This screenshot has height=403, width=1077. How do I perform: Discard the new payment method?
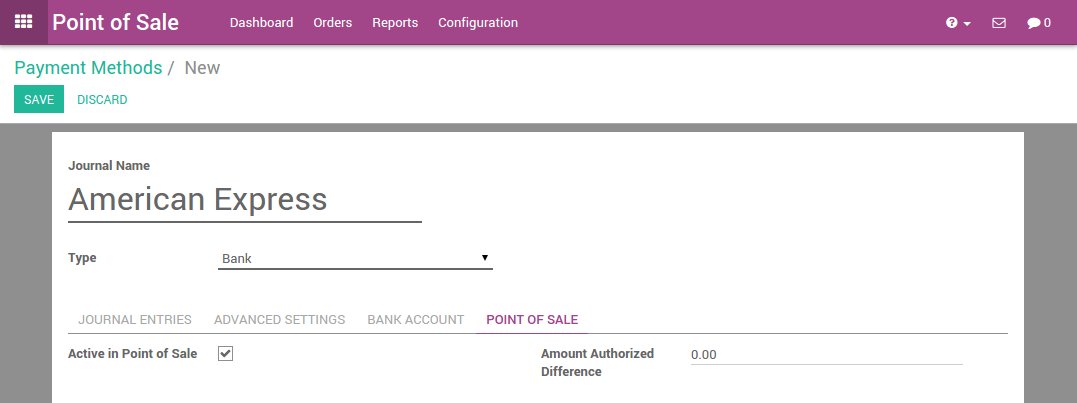pos(102,100)
